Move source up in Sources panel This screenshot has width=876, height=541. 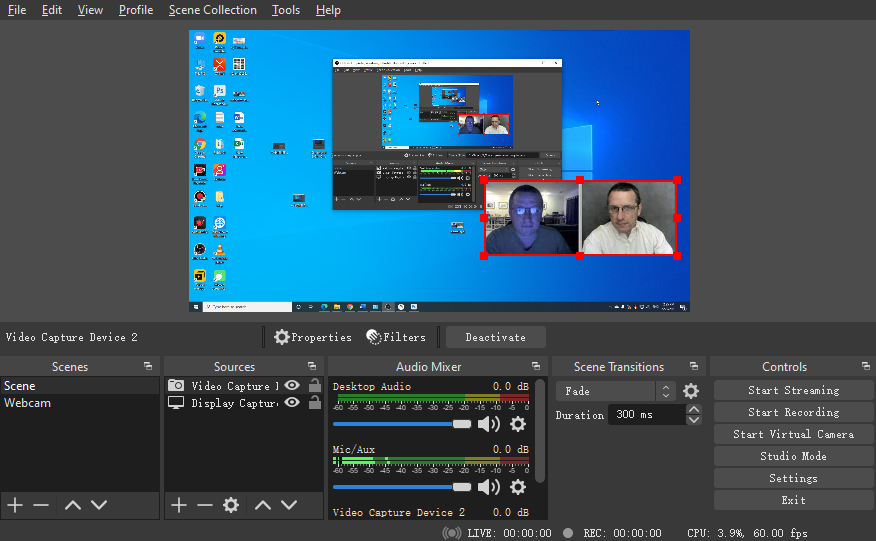263,505
